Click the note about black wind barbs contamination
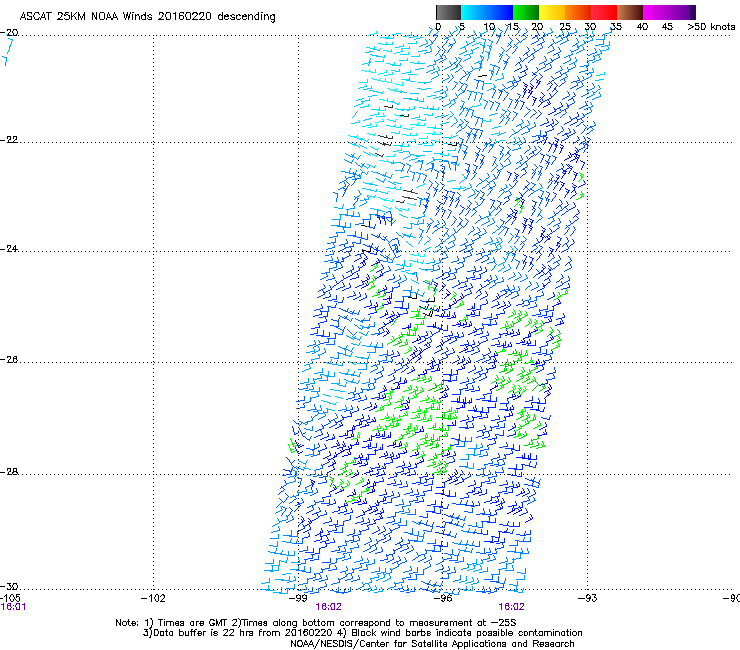The width and height of the screenshot is (740, 650). pos(460,633)
